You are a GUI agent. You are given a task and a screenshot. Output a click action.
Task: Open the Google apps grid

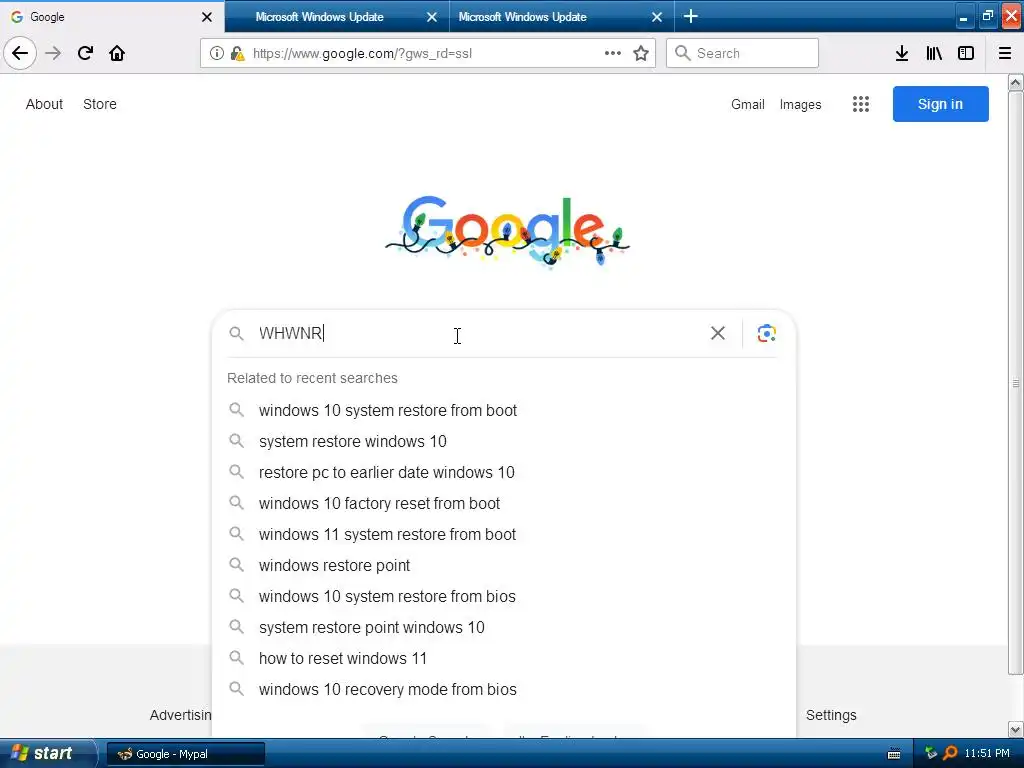860,104
